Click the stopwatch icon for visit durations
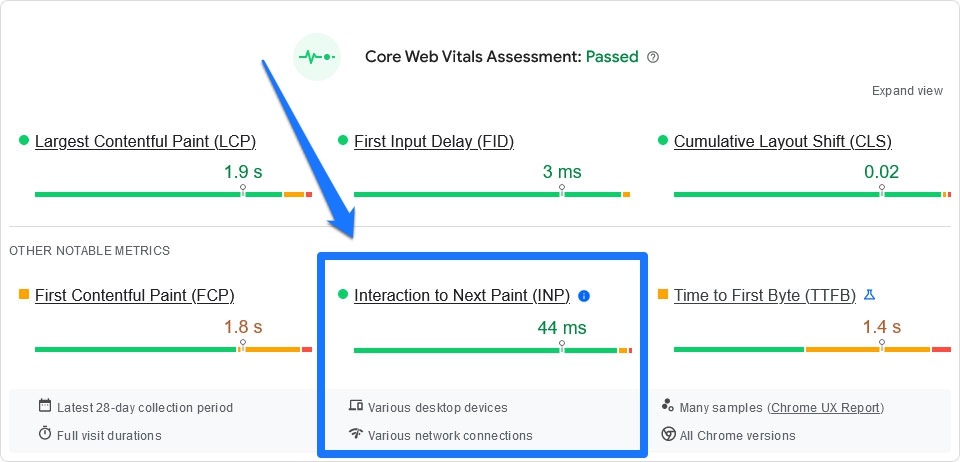Screen dimensions: 960x462 (x=45, y=434)
